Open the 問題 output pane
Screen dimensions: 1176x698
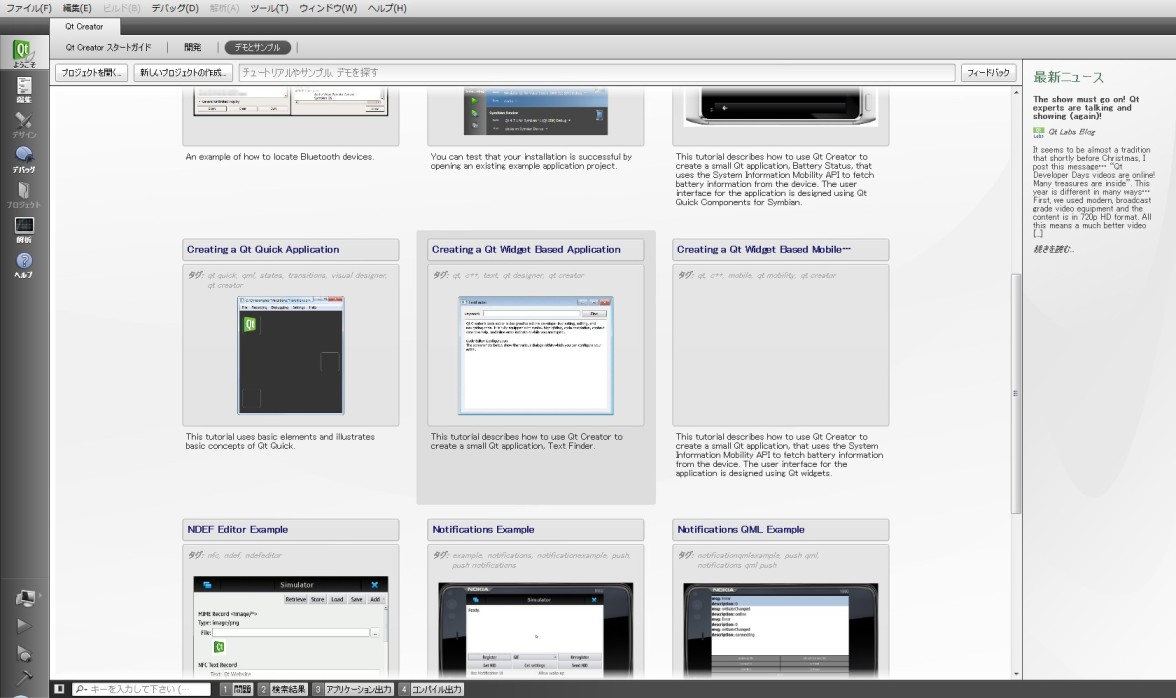[x=236, y=689]
